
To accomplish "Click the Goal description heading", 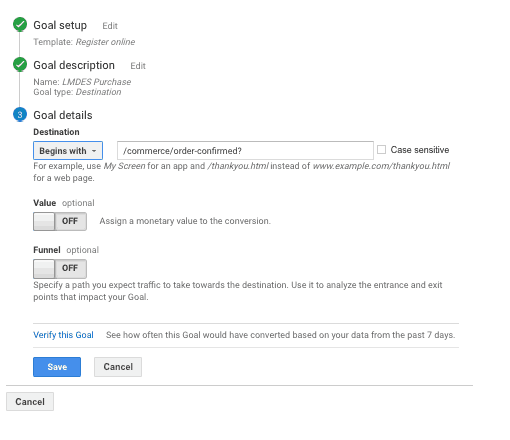I will pos(74,65).
